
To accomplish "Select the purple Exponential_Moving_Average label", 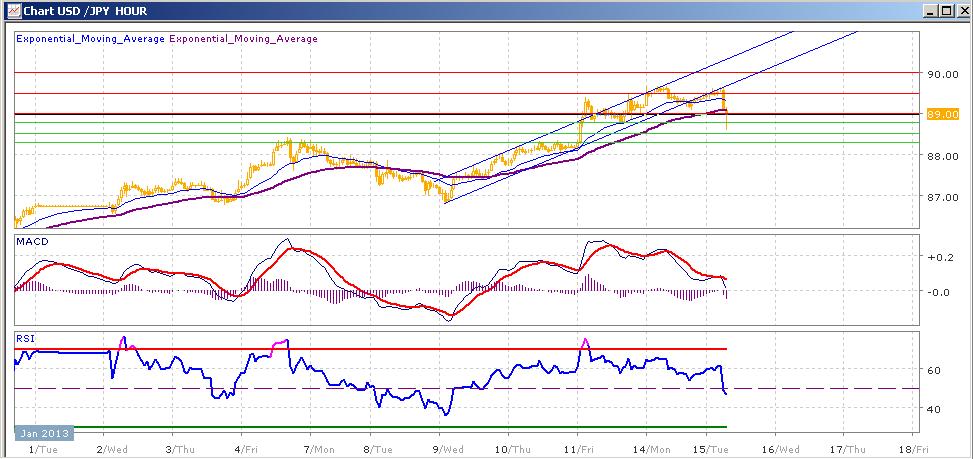I will [243, 38].
